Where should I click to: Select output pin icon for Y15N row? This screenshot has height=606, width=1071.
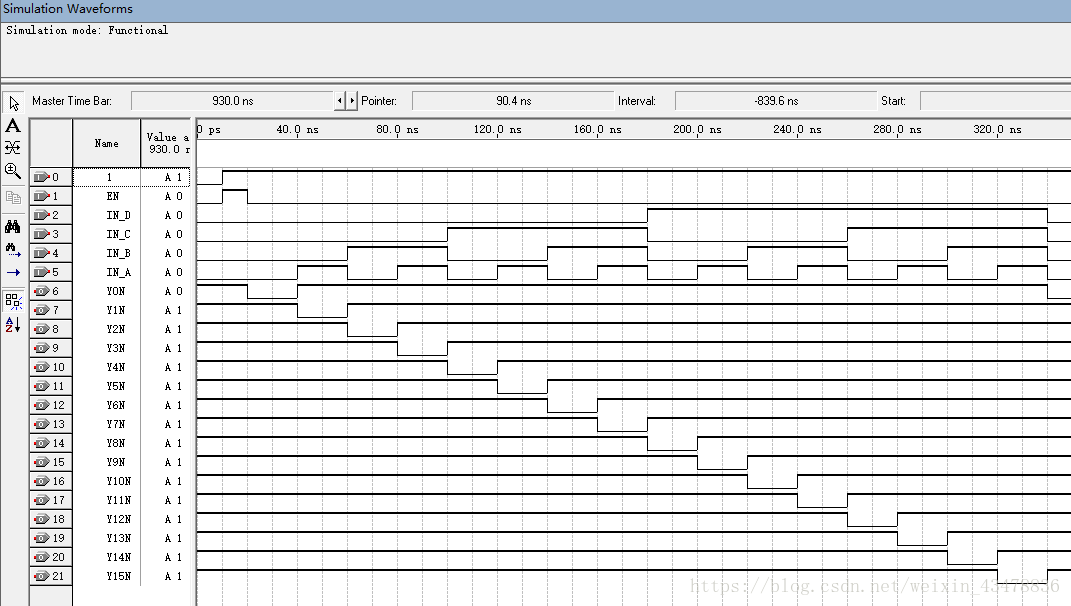(42, 576)
